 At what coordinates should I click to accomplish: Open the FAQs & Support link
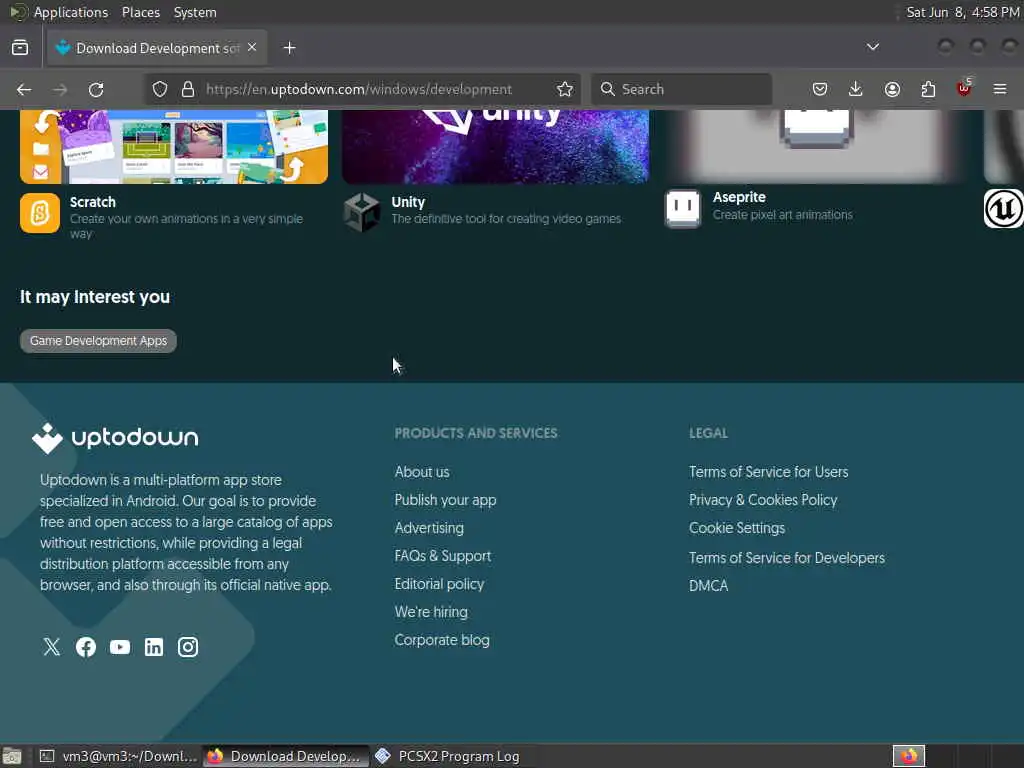point(443,556)
